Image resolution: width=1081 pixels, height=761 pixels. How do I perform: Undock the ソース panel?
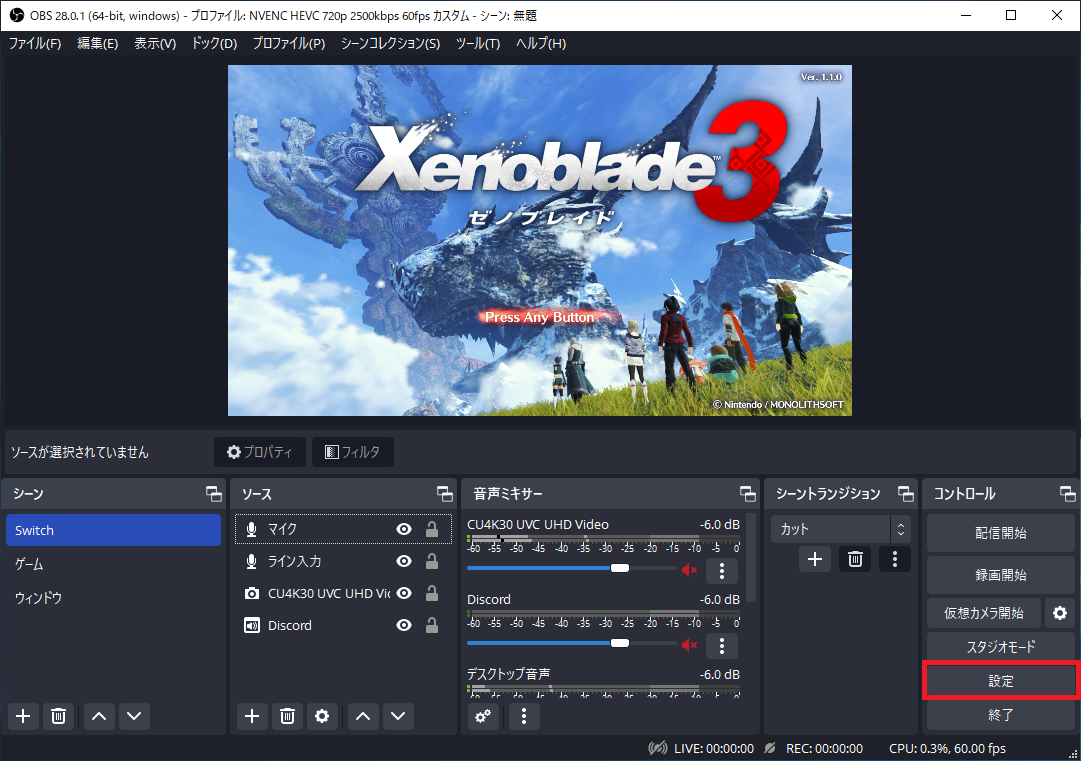[445, 494]
